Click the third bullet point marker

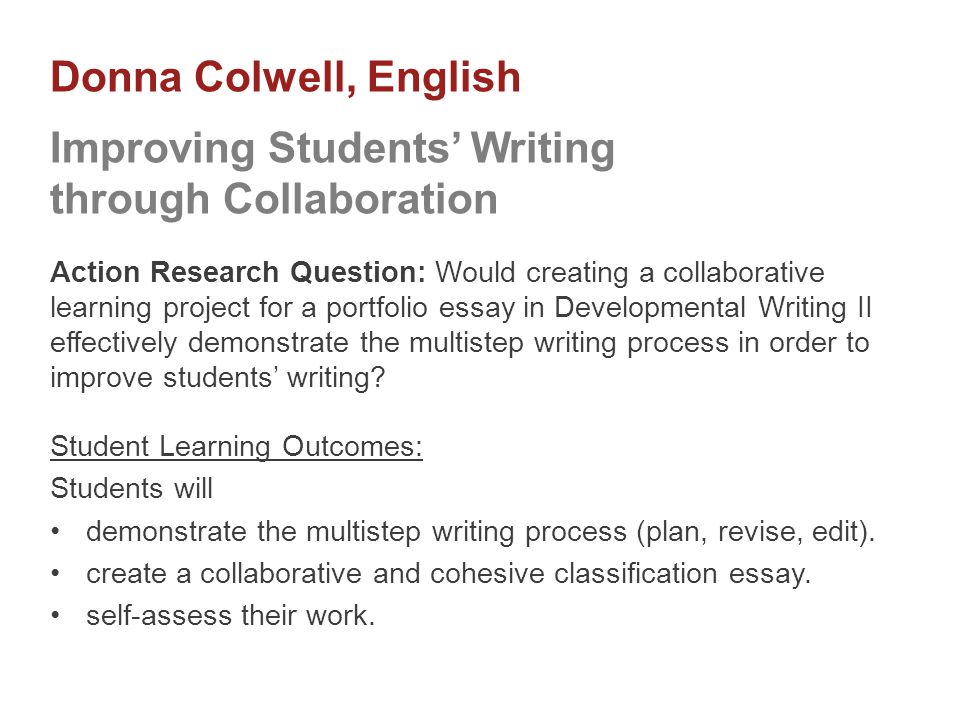click(56, 615)
